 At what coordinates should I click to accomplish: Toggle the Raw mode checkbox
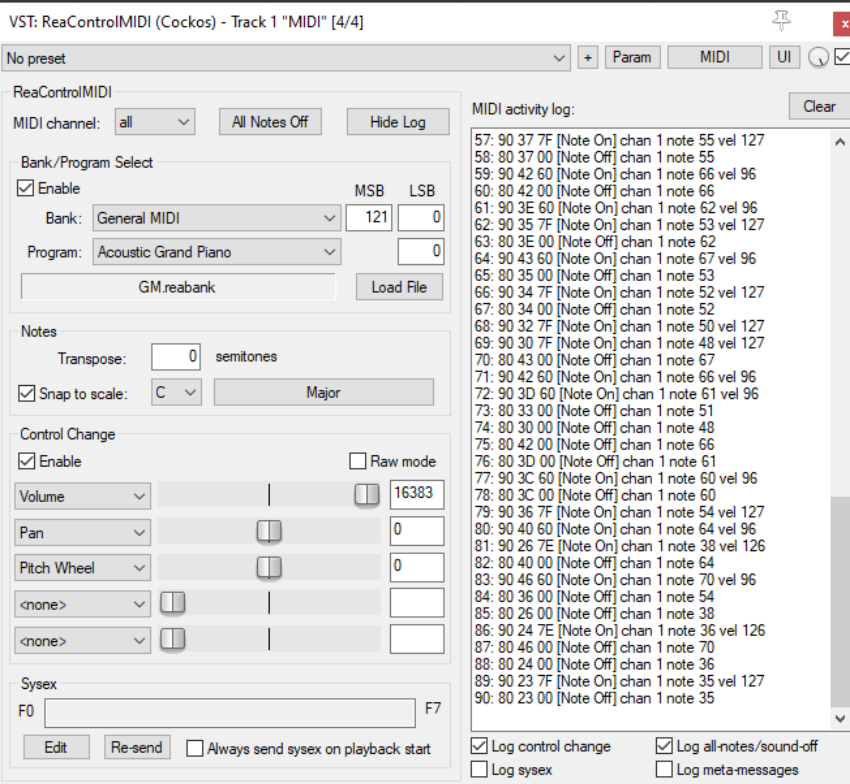tap(358, 461)
